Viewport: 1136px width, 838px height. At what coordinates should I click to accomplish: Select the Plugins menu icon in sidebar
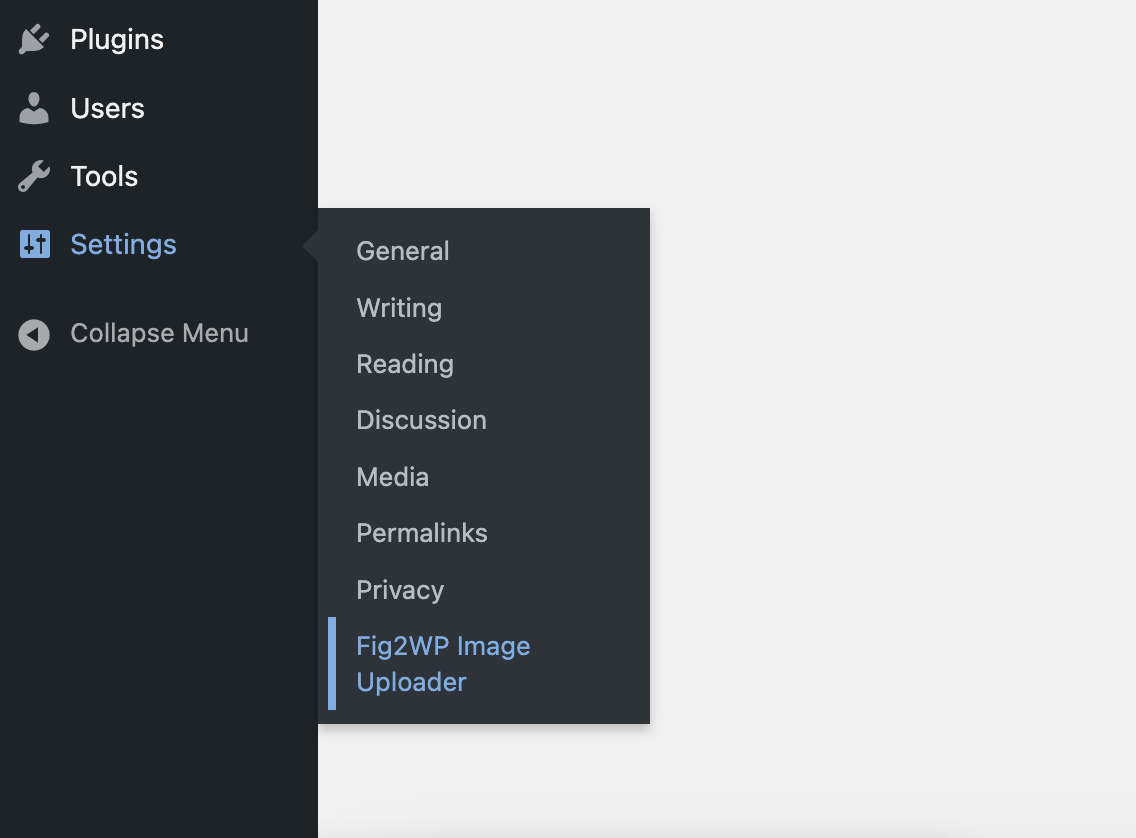coord(33,39)
